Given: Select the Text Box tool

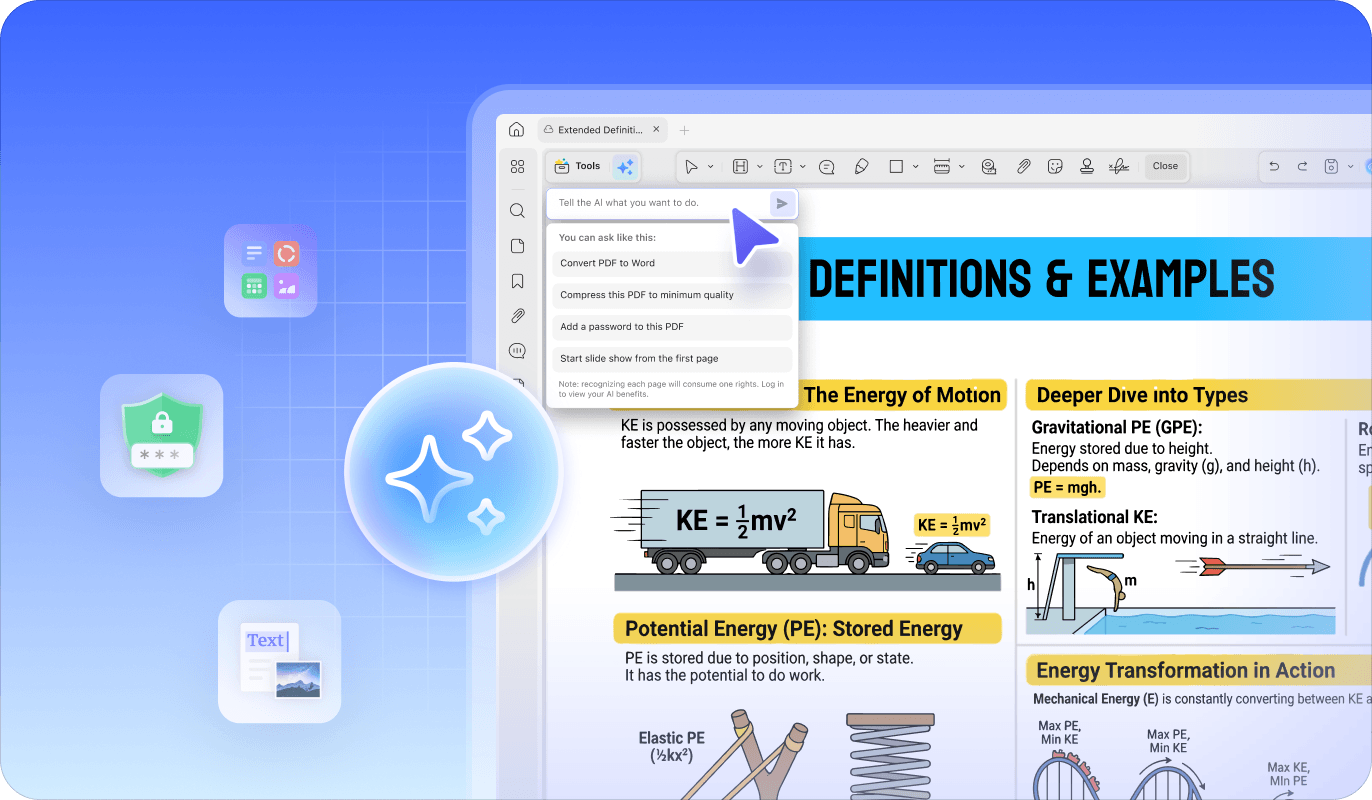Looking at the screenshot, I should (x=783, y=167).
